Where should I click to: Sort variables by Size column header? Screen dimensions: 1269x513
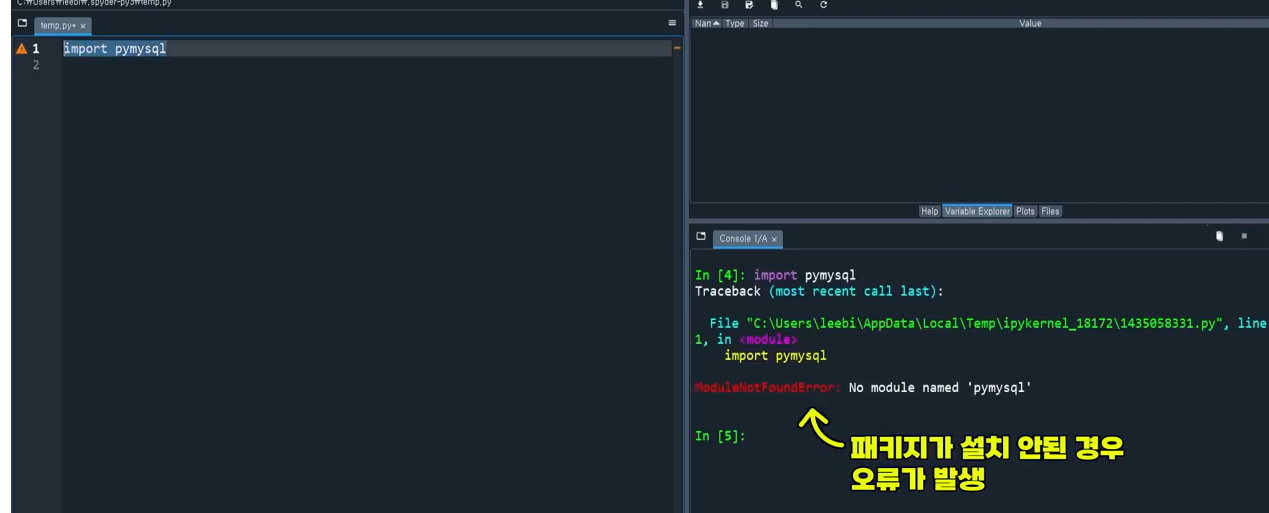pos(760,23)
